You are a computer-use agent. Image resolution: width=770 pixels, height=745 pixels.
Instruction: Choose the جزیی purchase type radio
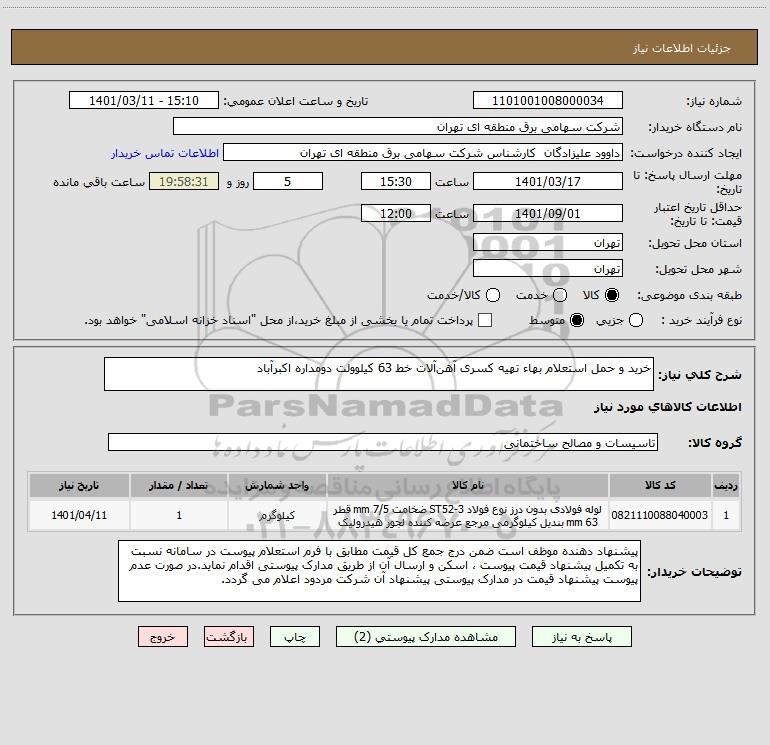click(635, 320)
